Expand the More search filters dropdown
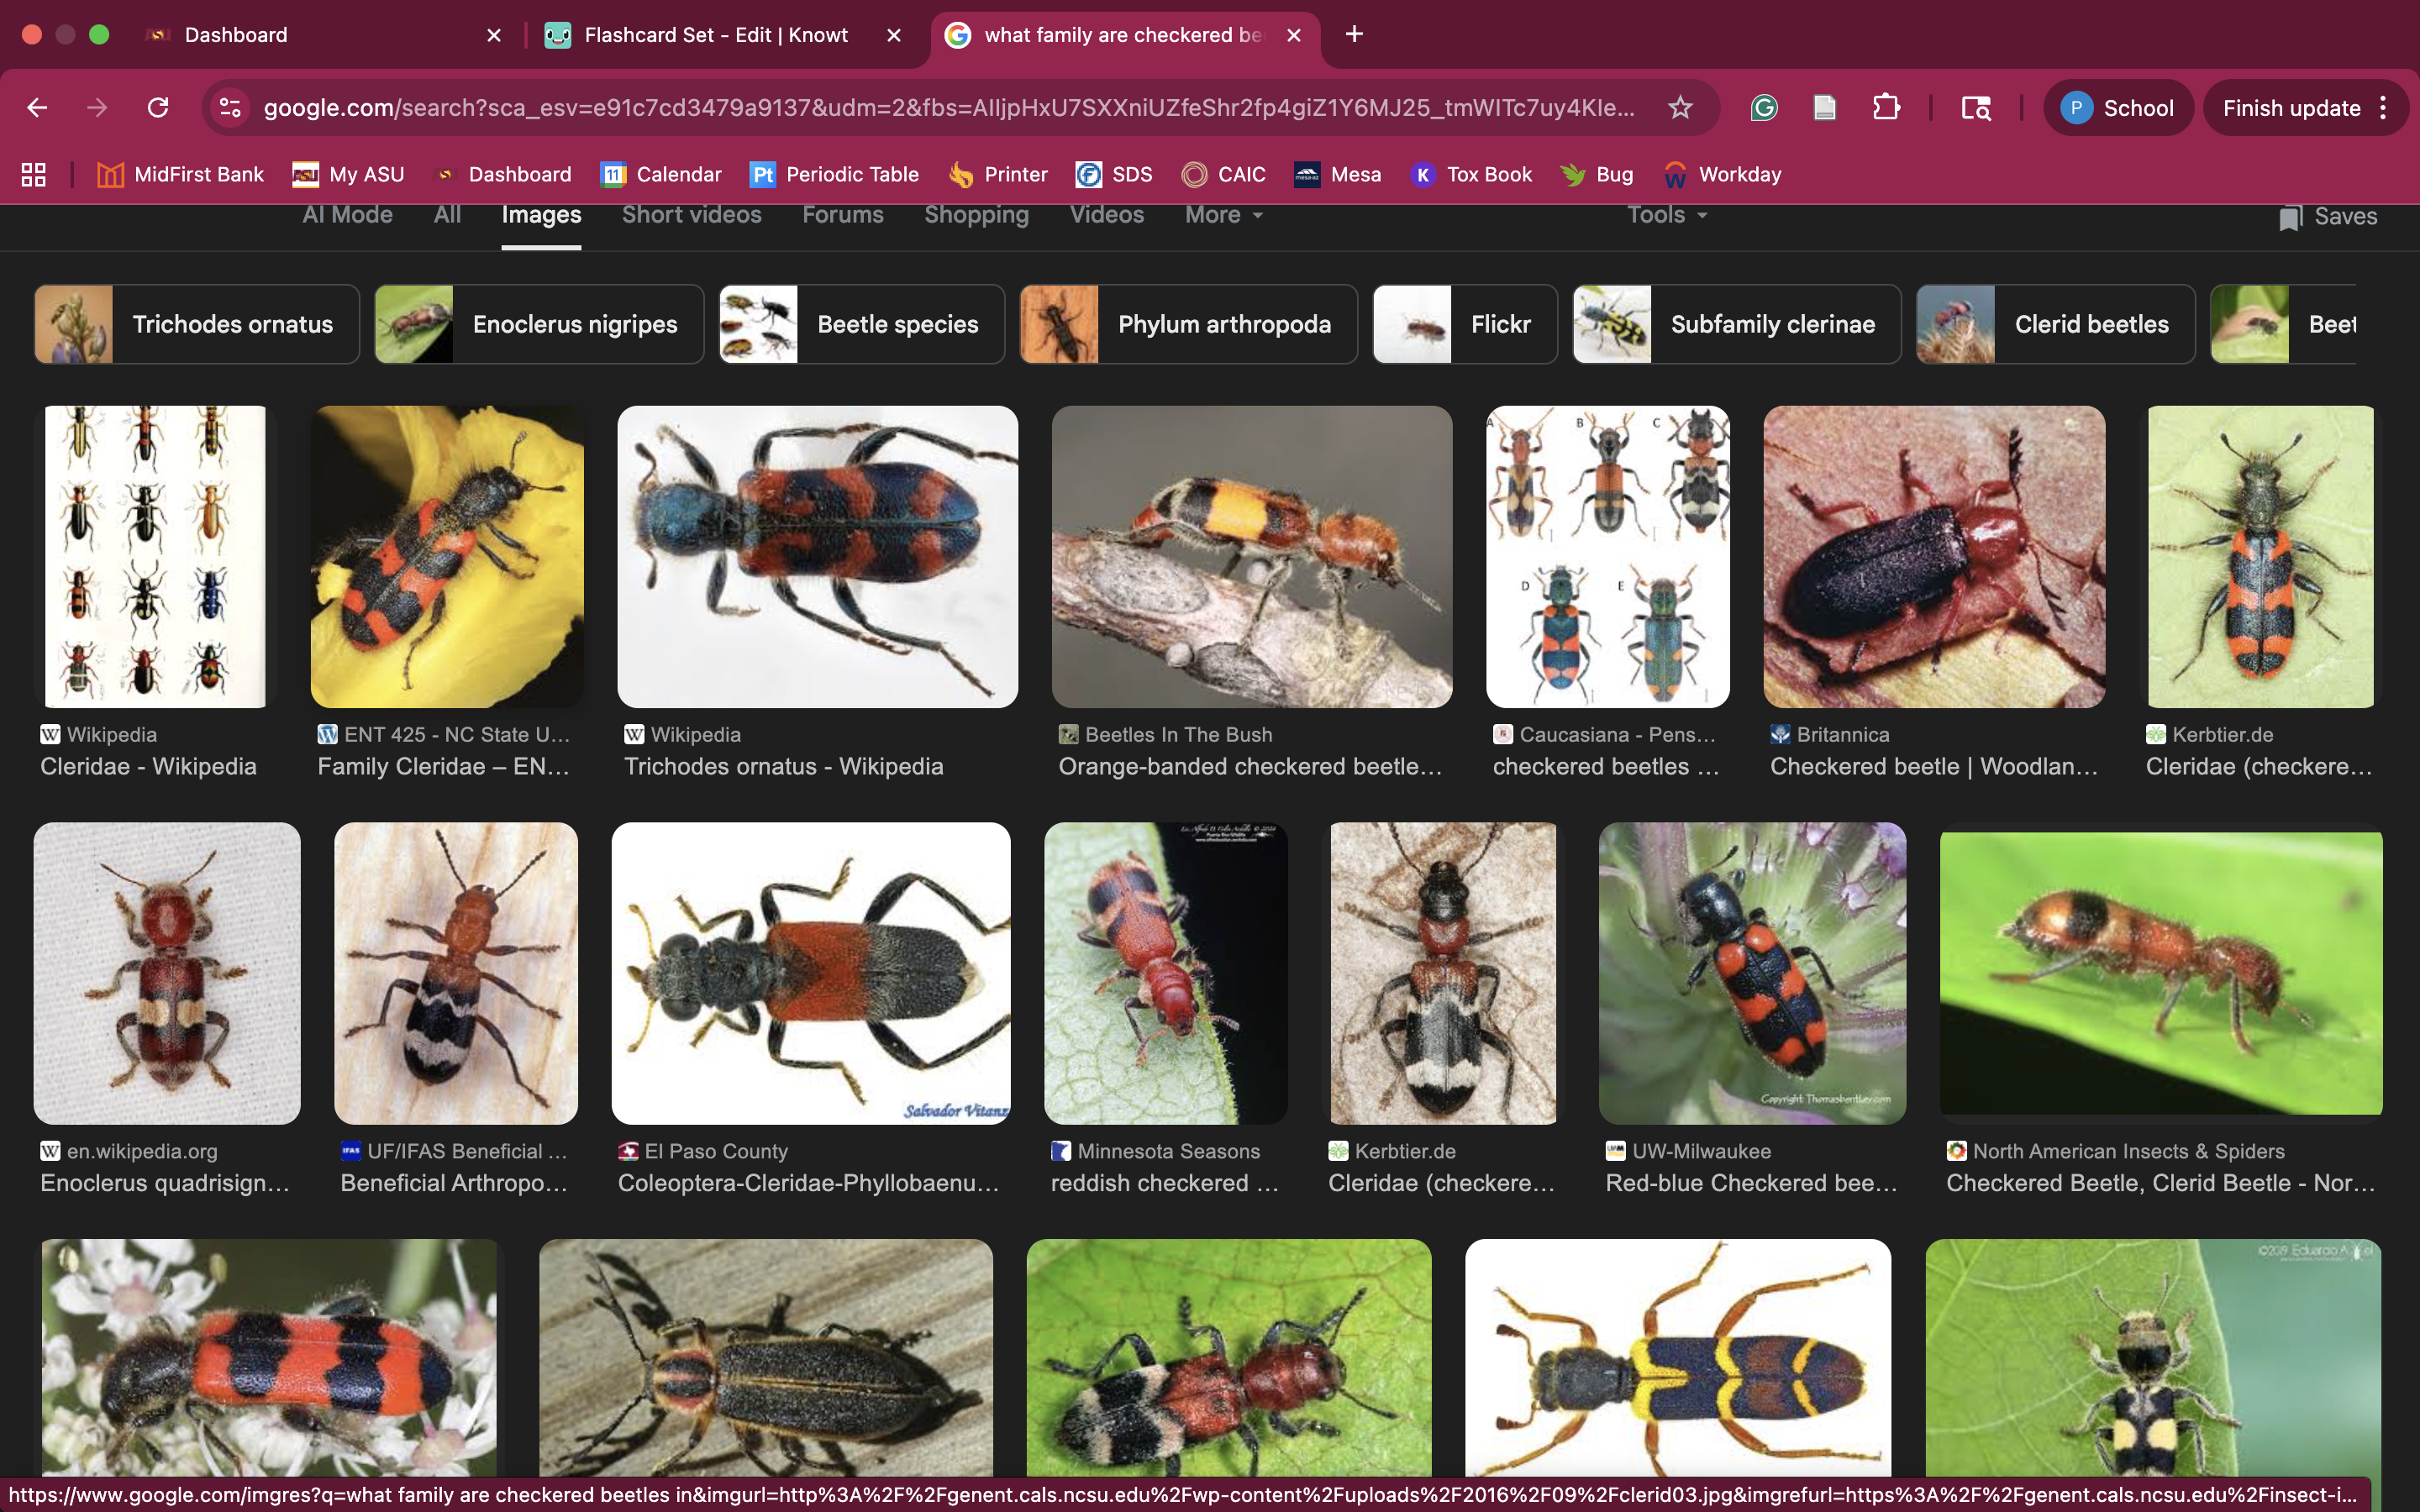The height and width of the screenshot is (1512, 2420). click(1223, 215)
